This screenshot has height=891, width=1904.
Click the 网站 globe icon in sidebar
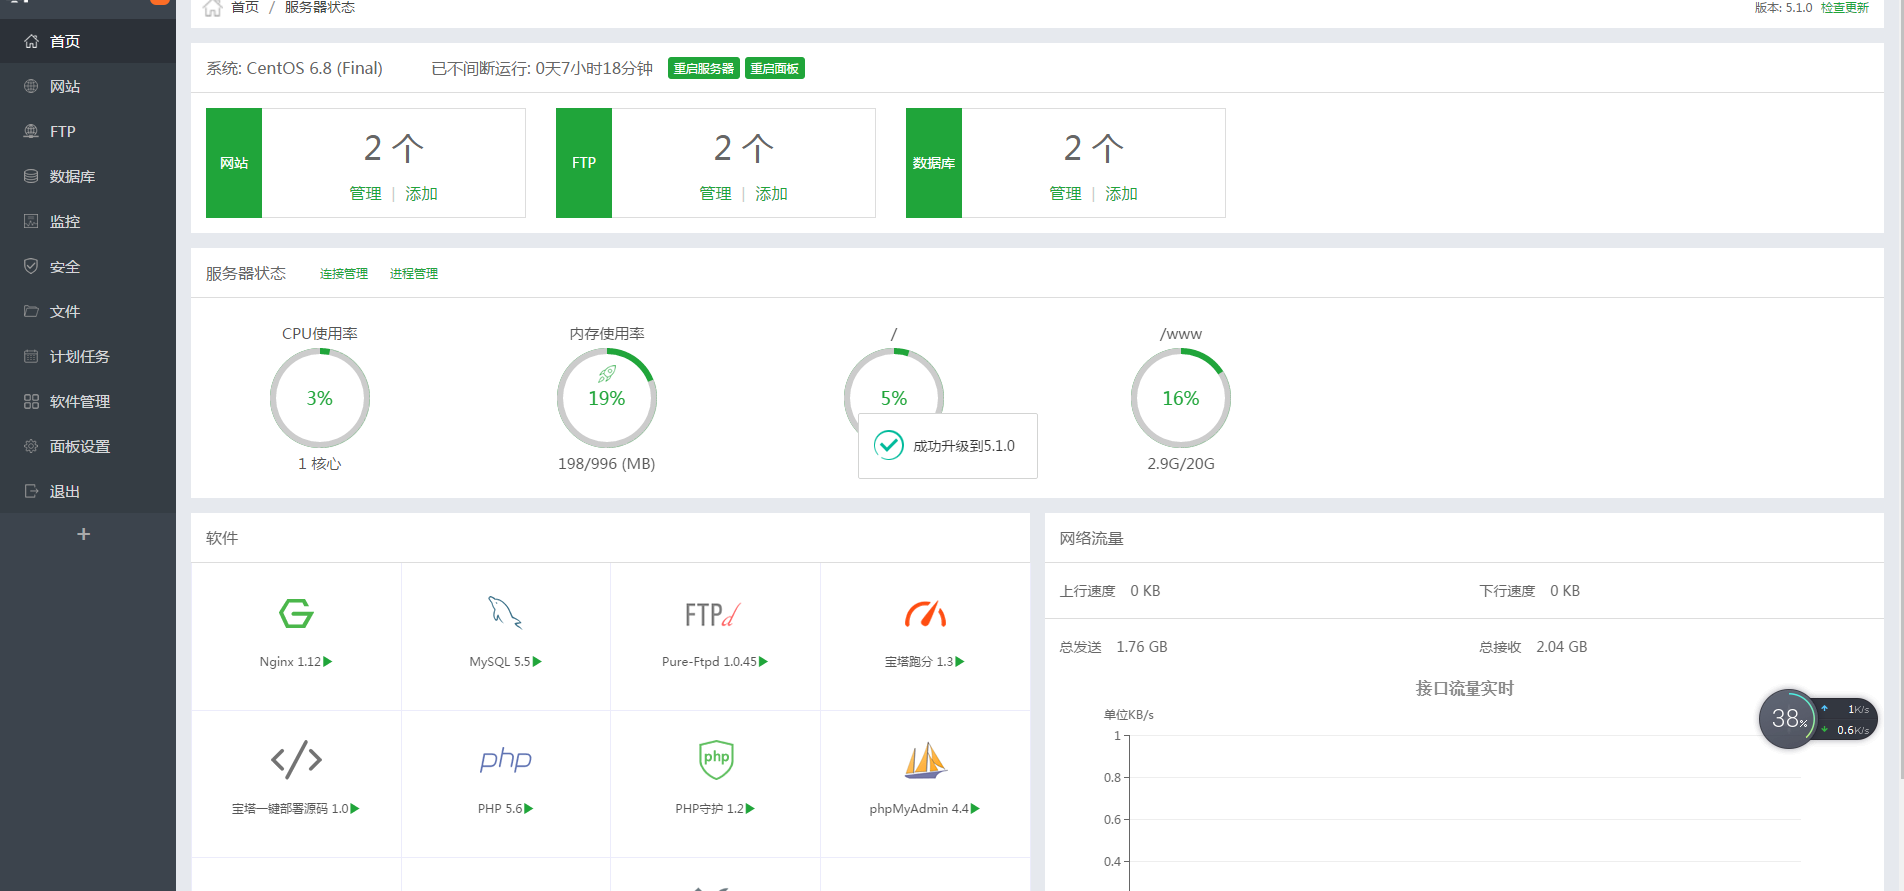[x=31, y=86]
